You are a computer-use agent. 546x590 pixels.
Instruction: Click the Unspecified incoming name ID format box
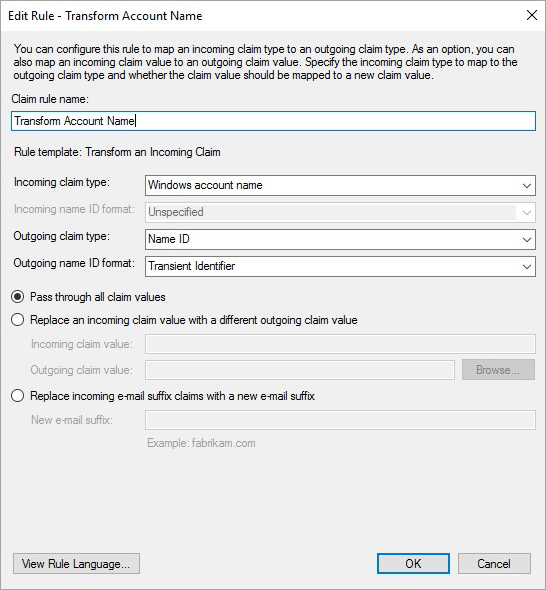pos(340,212)
